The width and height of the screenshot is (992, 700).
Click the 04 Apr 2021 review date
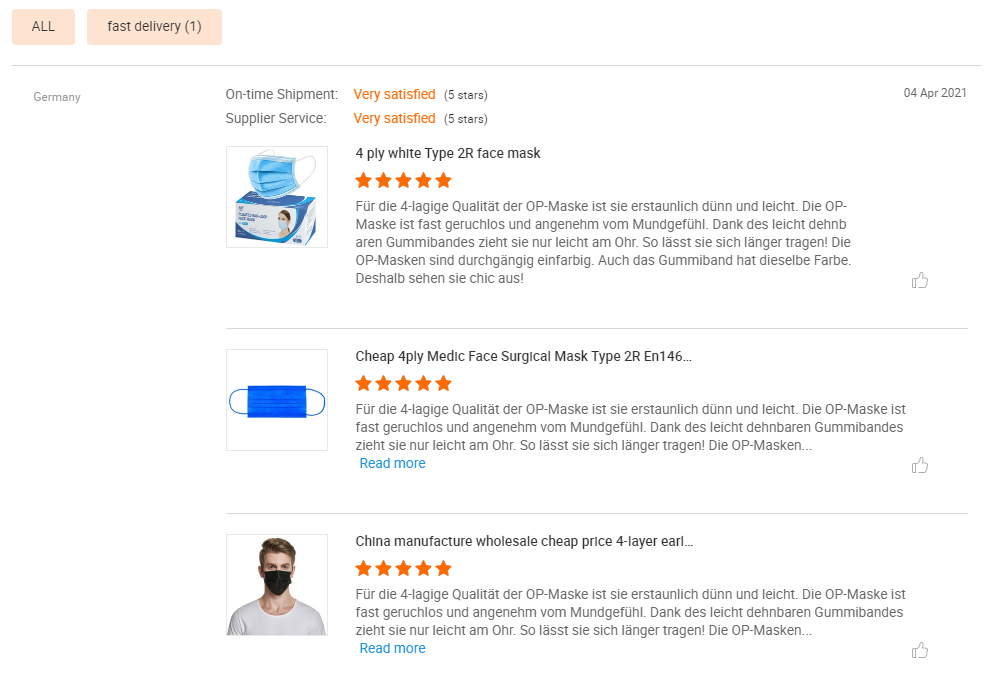point(935,93)
